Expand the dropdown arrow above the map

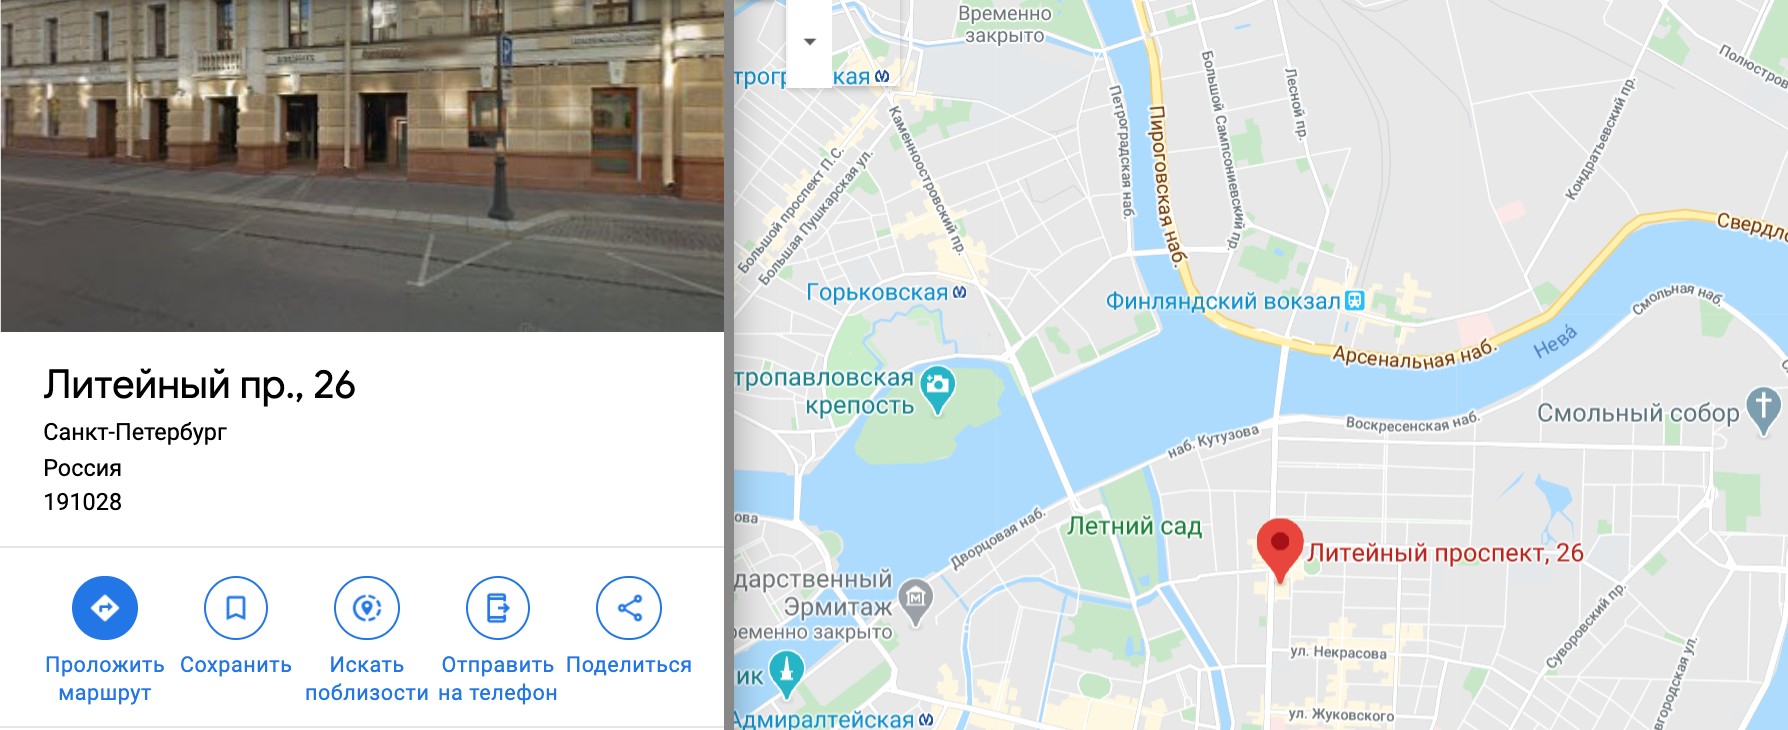click(x=810, y=42)
